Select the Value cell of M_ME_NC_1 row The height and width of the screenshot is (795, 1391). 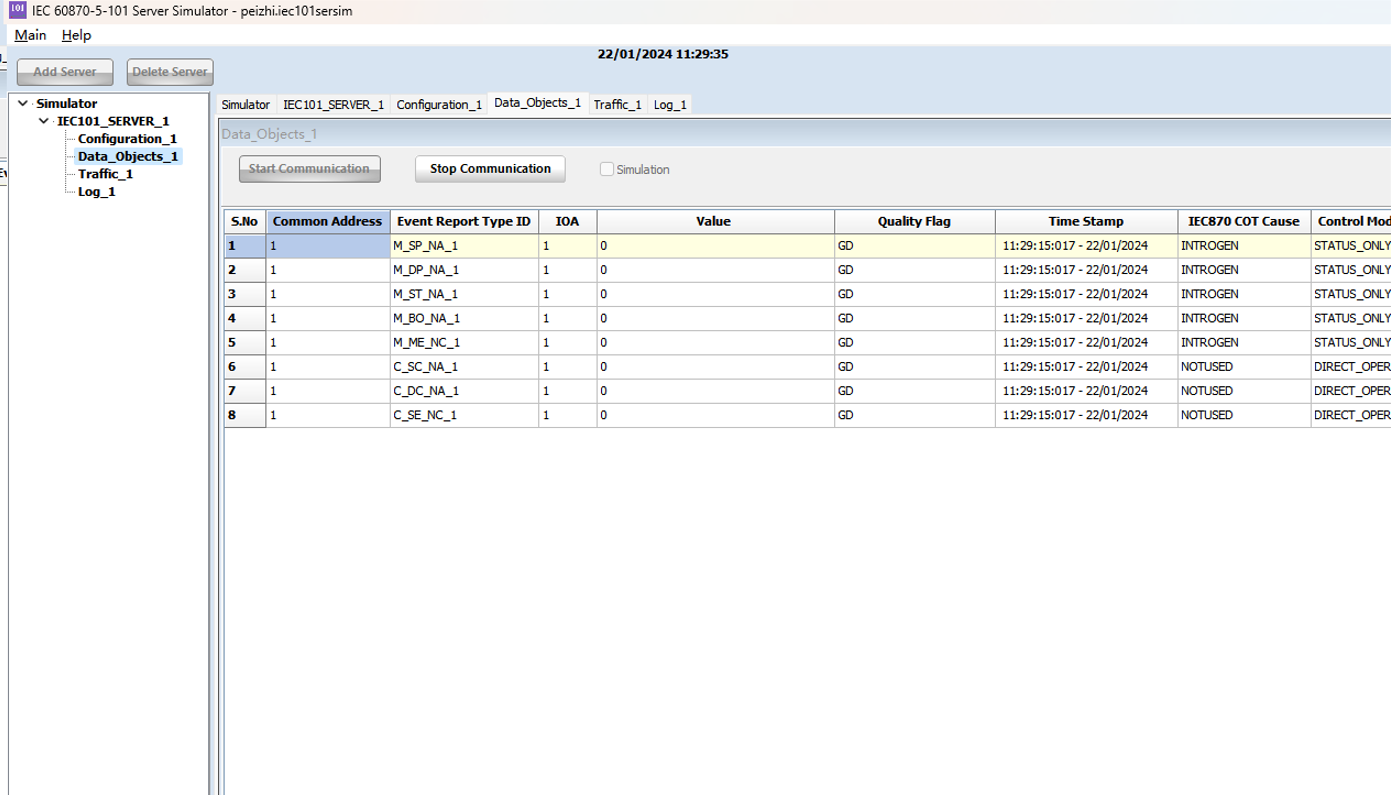click(x=716, y=342)
